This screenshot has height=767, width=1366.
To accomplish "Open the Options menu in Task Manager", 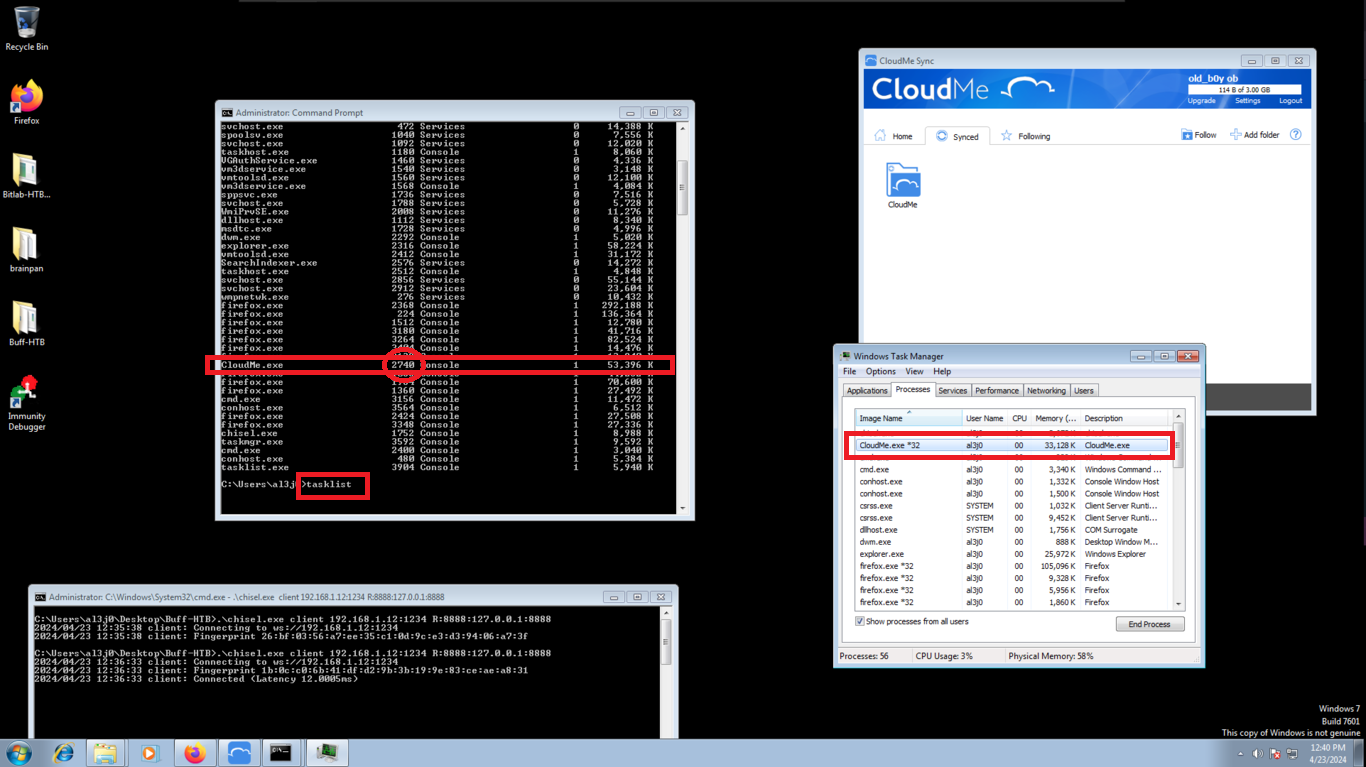I will pyautogui.click(x=880, y=371).
